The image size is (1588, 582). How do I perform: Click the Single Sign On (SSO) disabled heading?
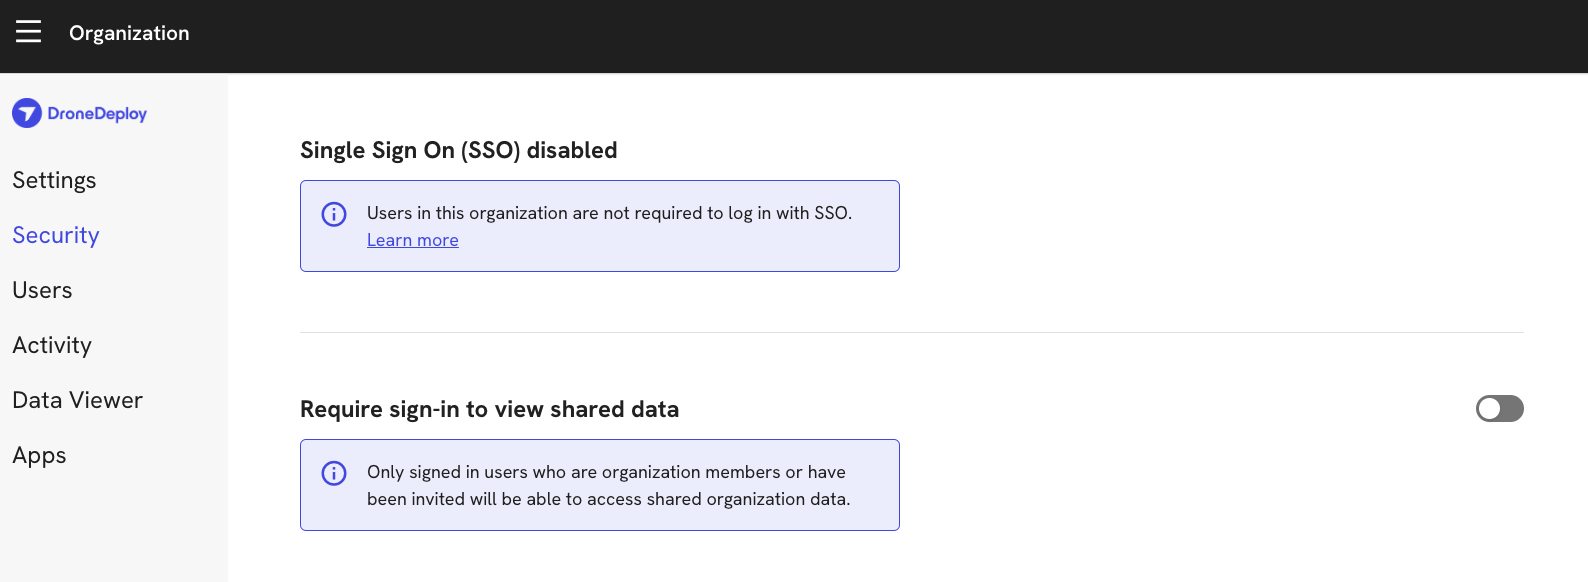point(459,150)
